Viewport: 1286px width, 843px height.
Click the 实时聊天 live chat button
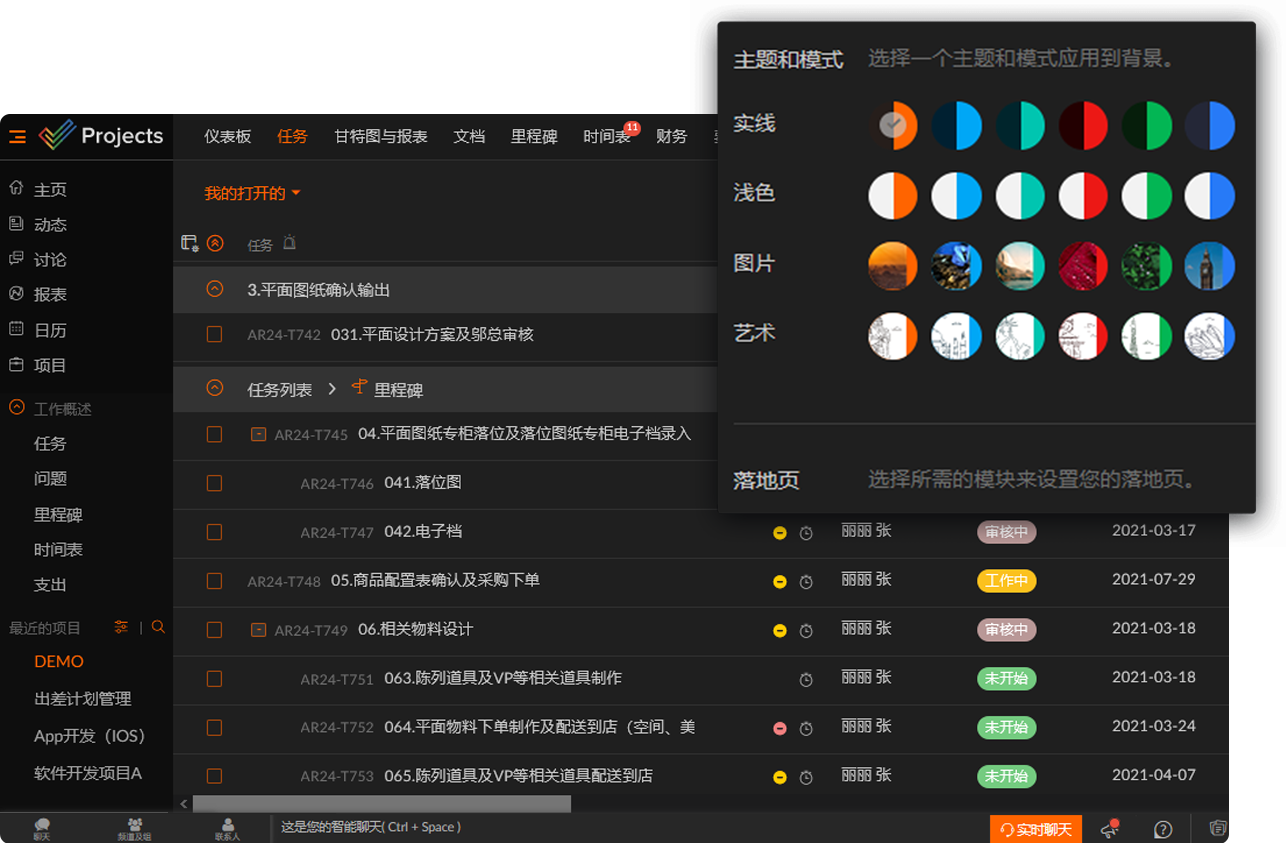tap(1036, 829)
